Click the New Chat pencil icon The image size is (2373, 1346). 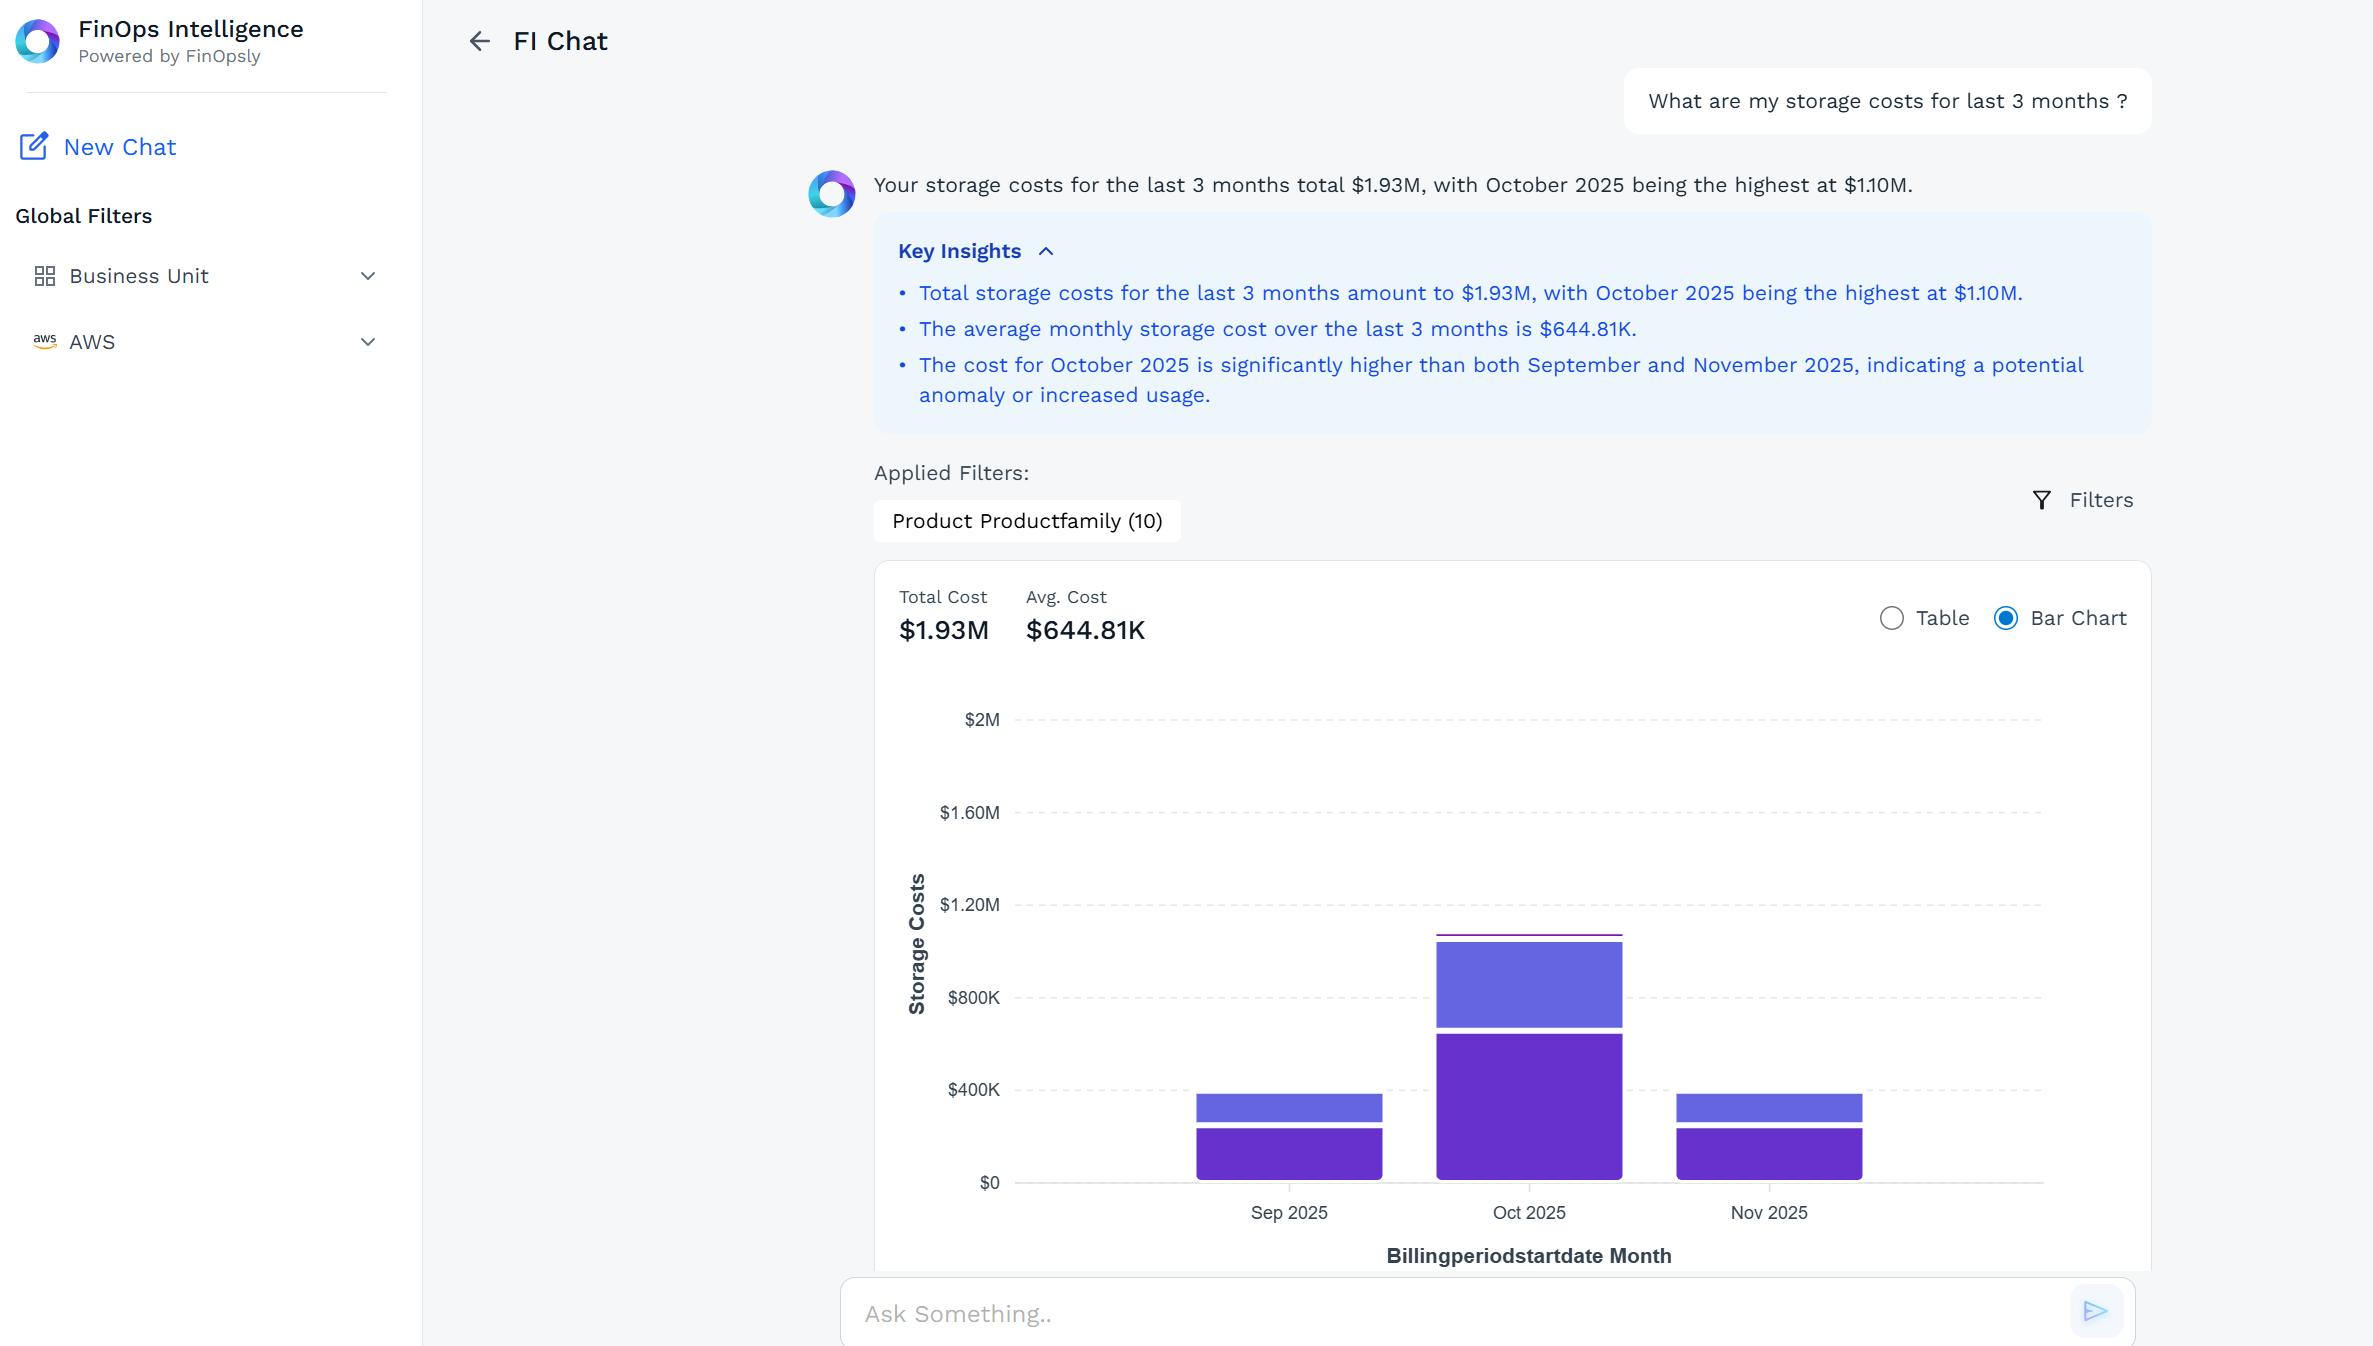pyautogui.click(x=33, y=147)
